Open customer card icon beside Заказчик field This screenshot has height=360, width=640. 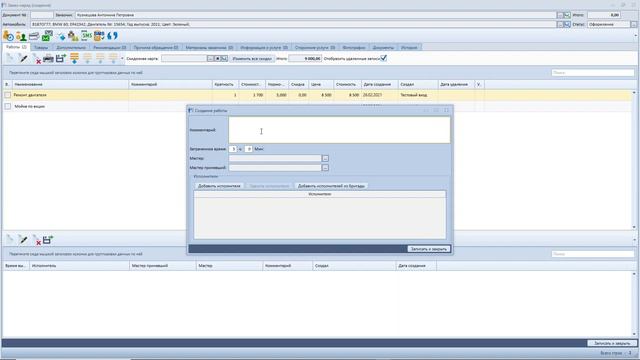[x=567, y=15]
